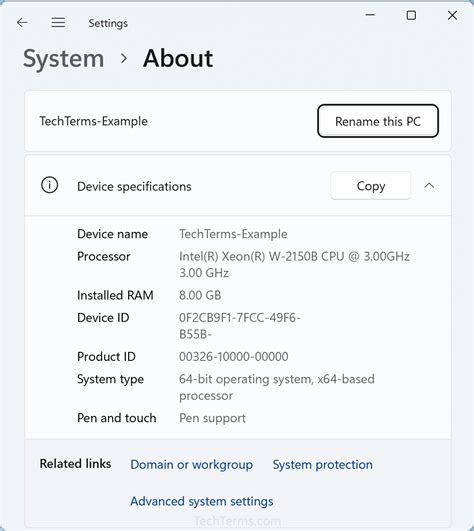This screenshot has height=531, width=474.
Task: Open System protection link
Action: point(323,465)
